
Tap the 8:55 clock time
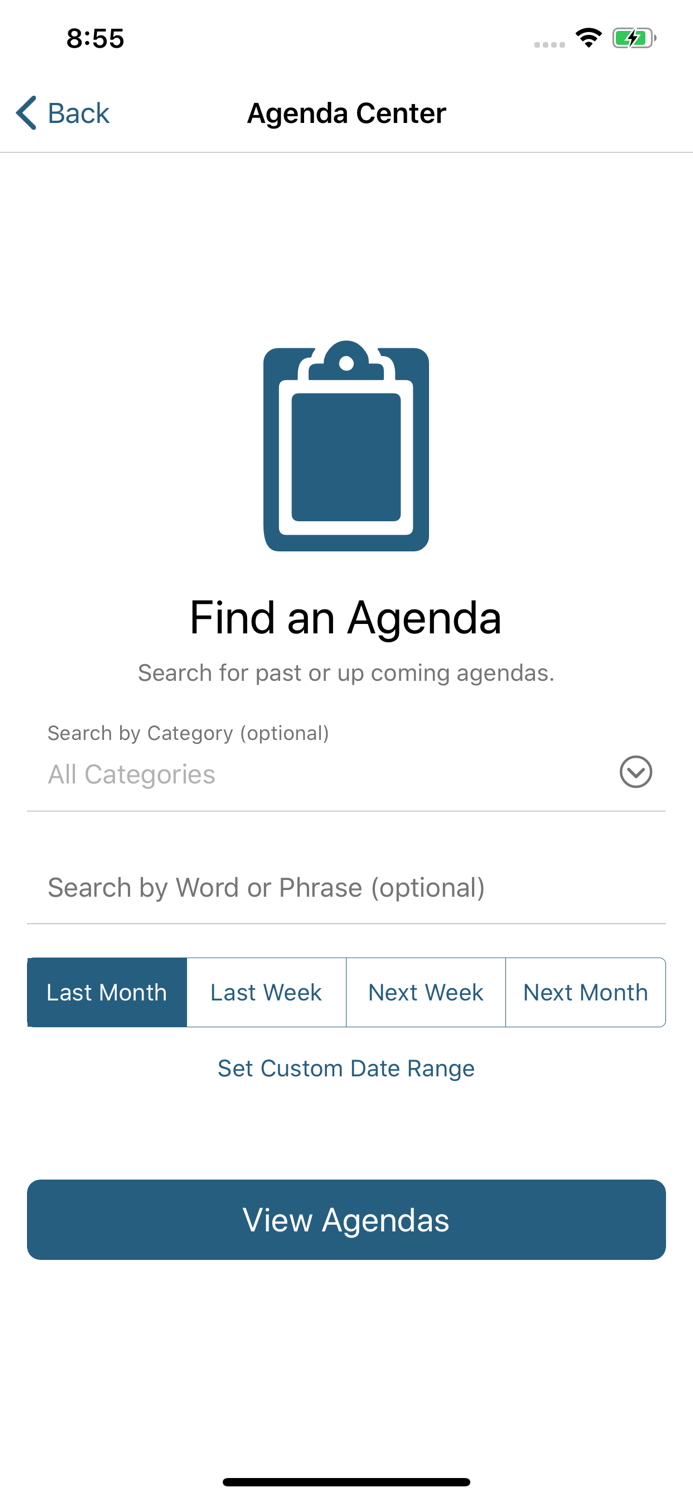(x=95, y=38)
